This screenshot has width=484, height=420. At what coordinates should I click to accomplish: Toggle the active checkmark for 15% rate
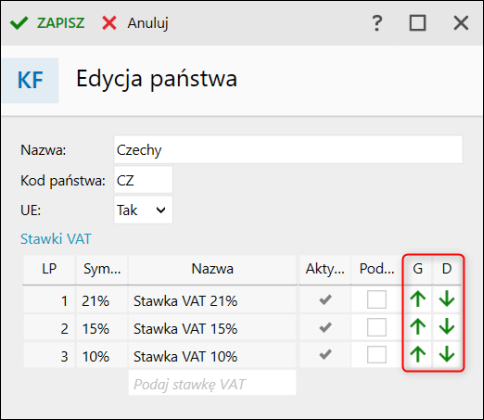point(325,328)
